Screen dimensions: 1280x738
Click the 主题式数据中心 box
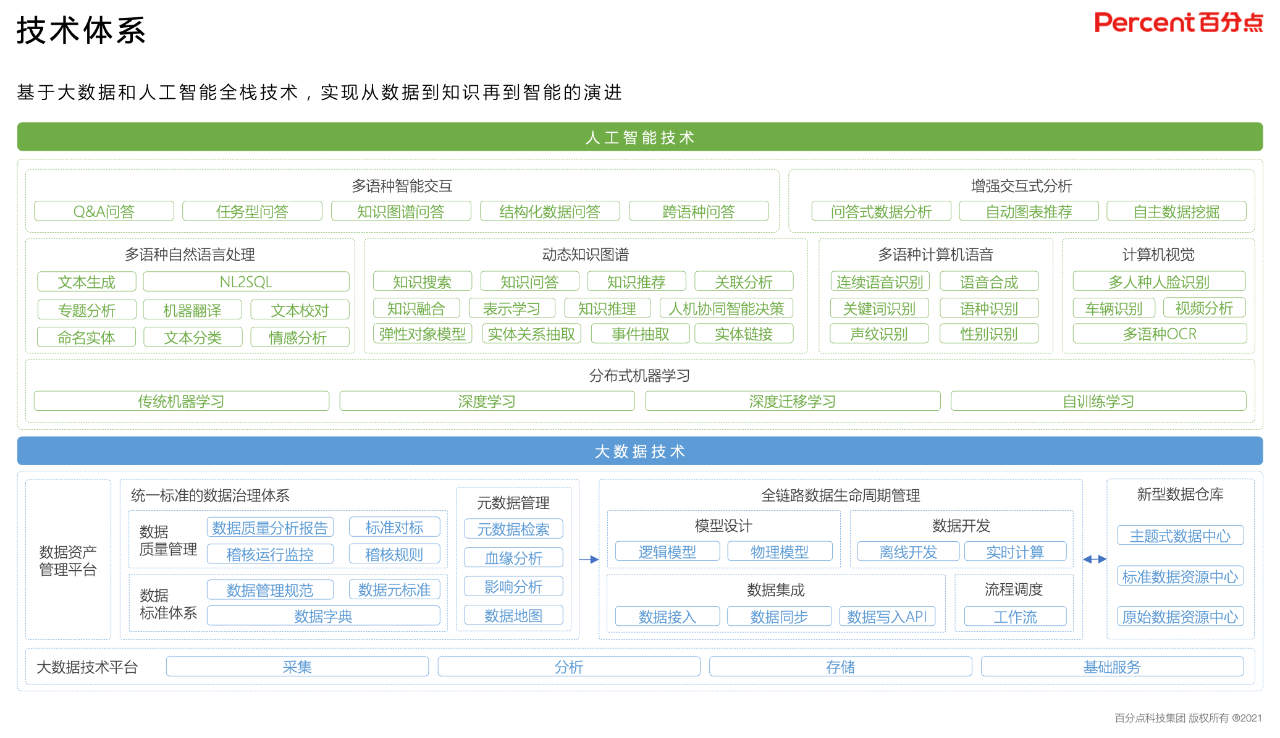(1180, 536)
